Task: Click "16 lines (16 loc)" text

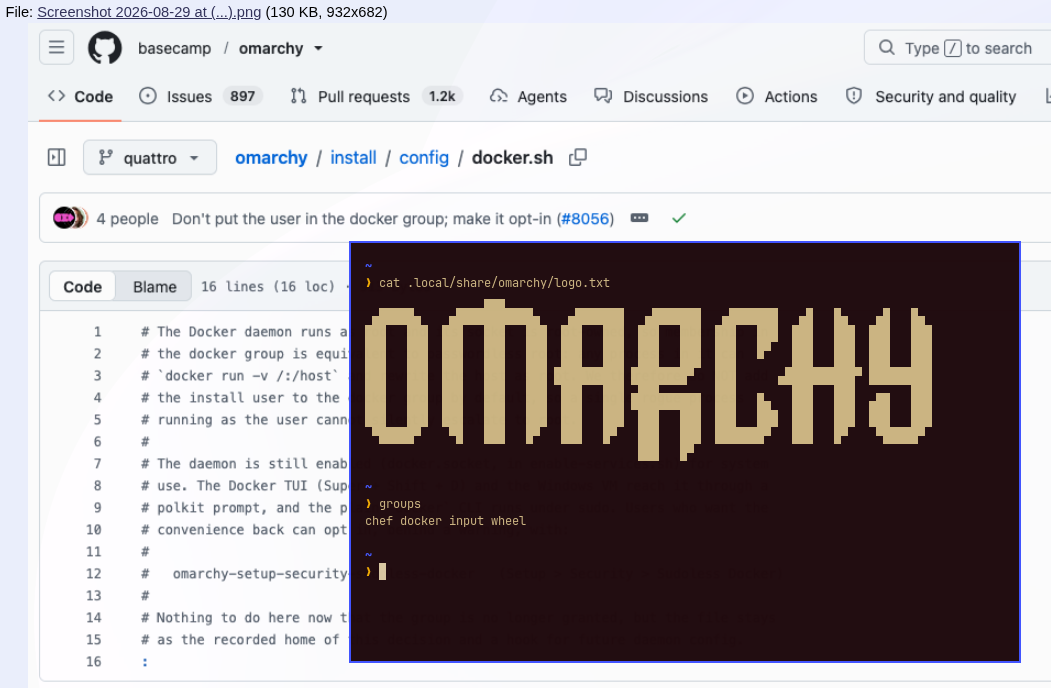Action: tap(267, 287)
